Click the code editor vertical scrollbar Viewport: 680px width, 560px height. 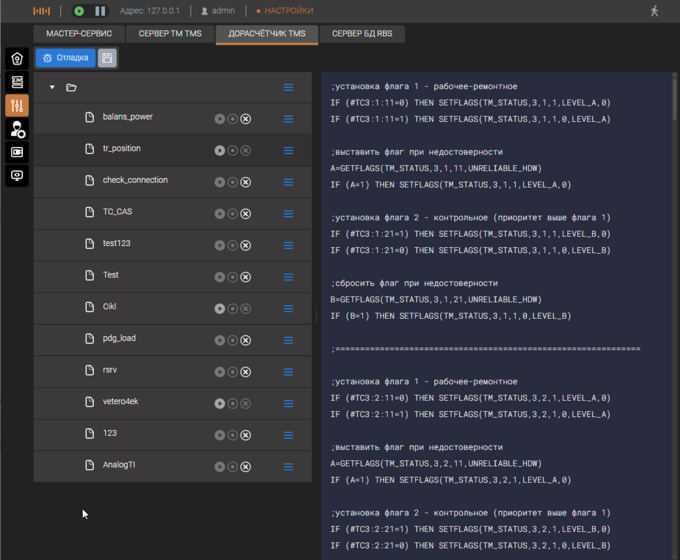click(x=675, y=100)
